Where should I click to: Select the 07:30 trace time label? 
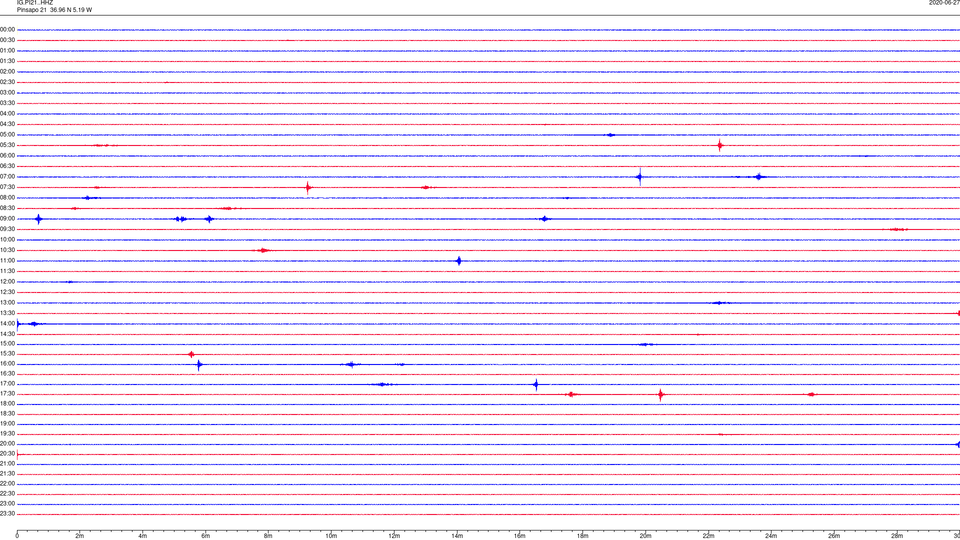click(7, 187)
